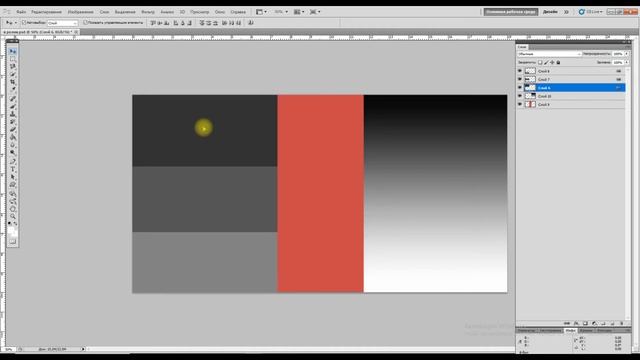This screenshot has height=360, width=640.
Task: Click the lock all icon in Layers panel
Action: [x=558, y=62]
